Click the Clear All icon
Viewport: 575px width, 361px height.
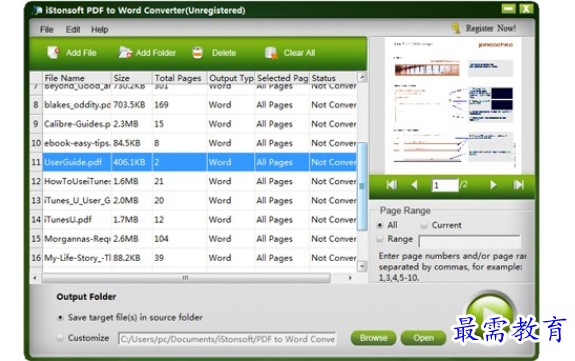(x=271, y=53)
